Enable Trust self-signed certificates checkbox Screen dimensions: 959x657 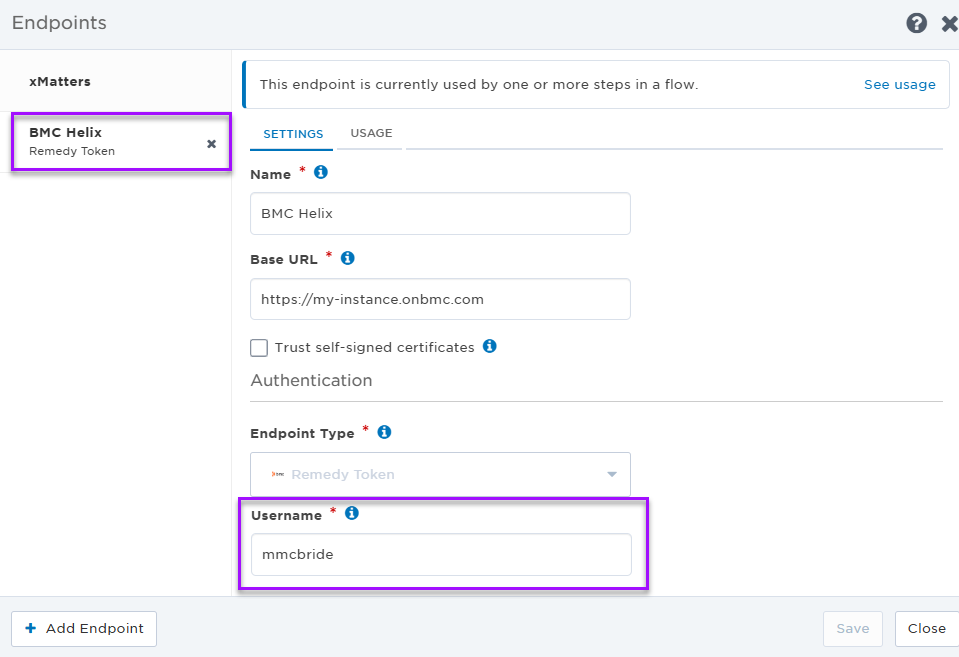point(259,347)
